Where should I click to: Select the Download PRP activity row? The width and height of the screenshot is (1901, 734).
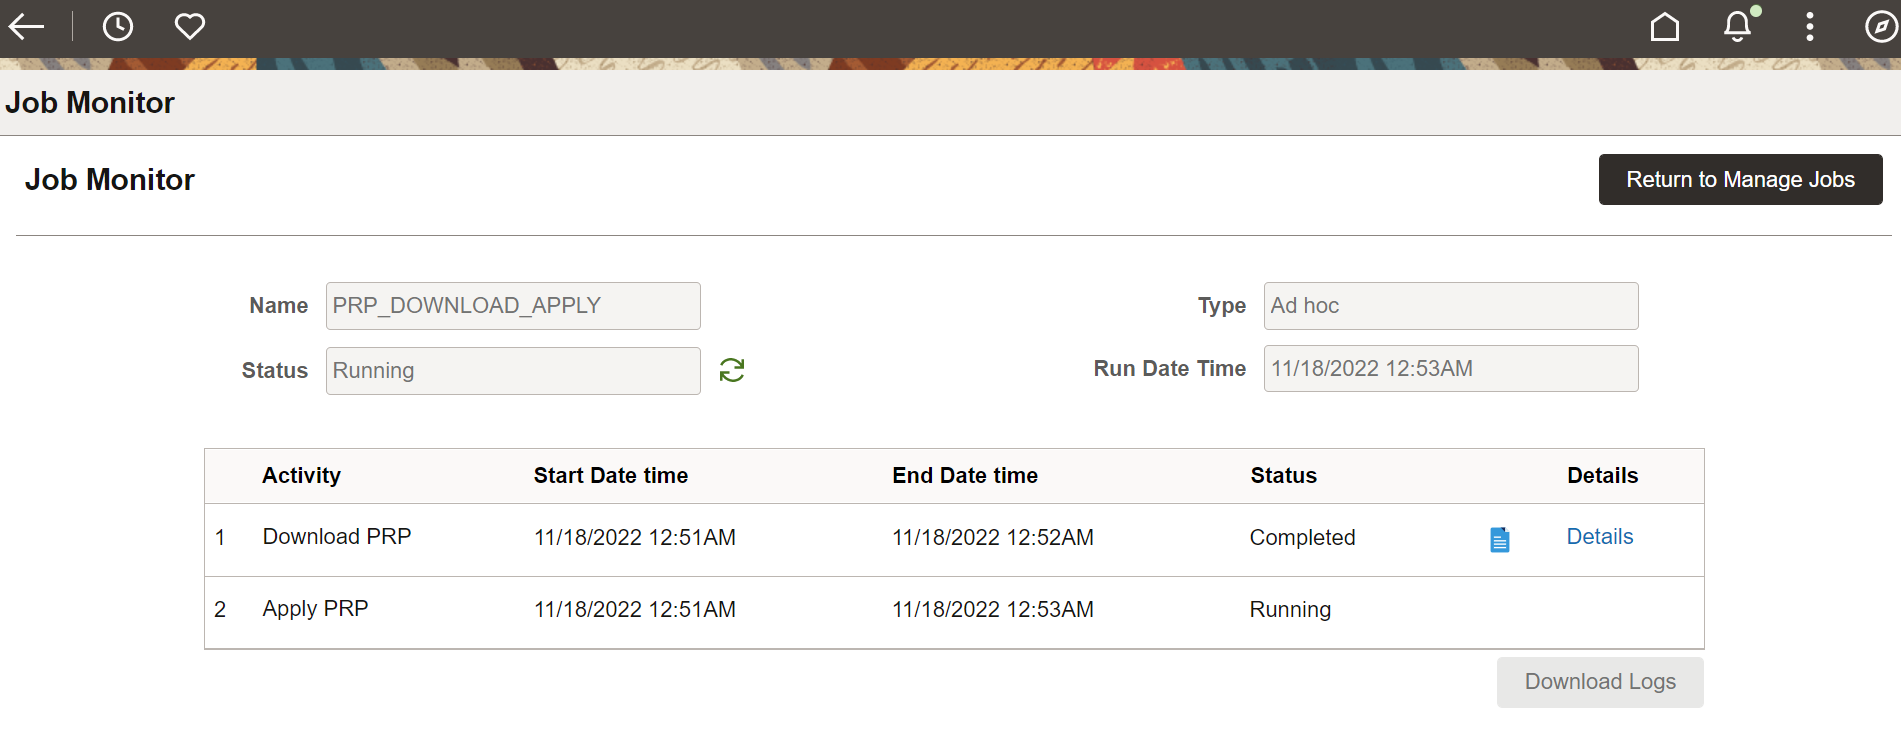pos(337,537)
